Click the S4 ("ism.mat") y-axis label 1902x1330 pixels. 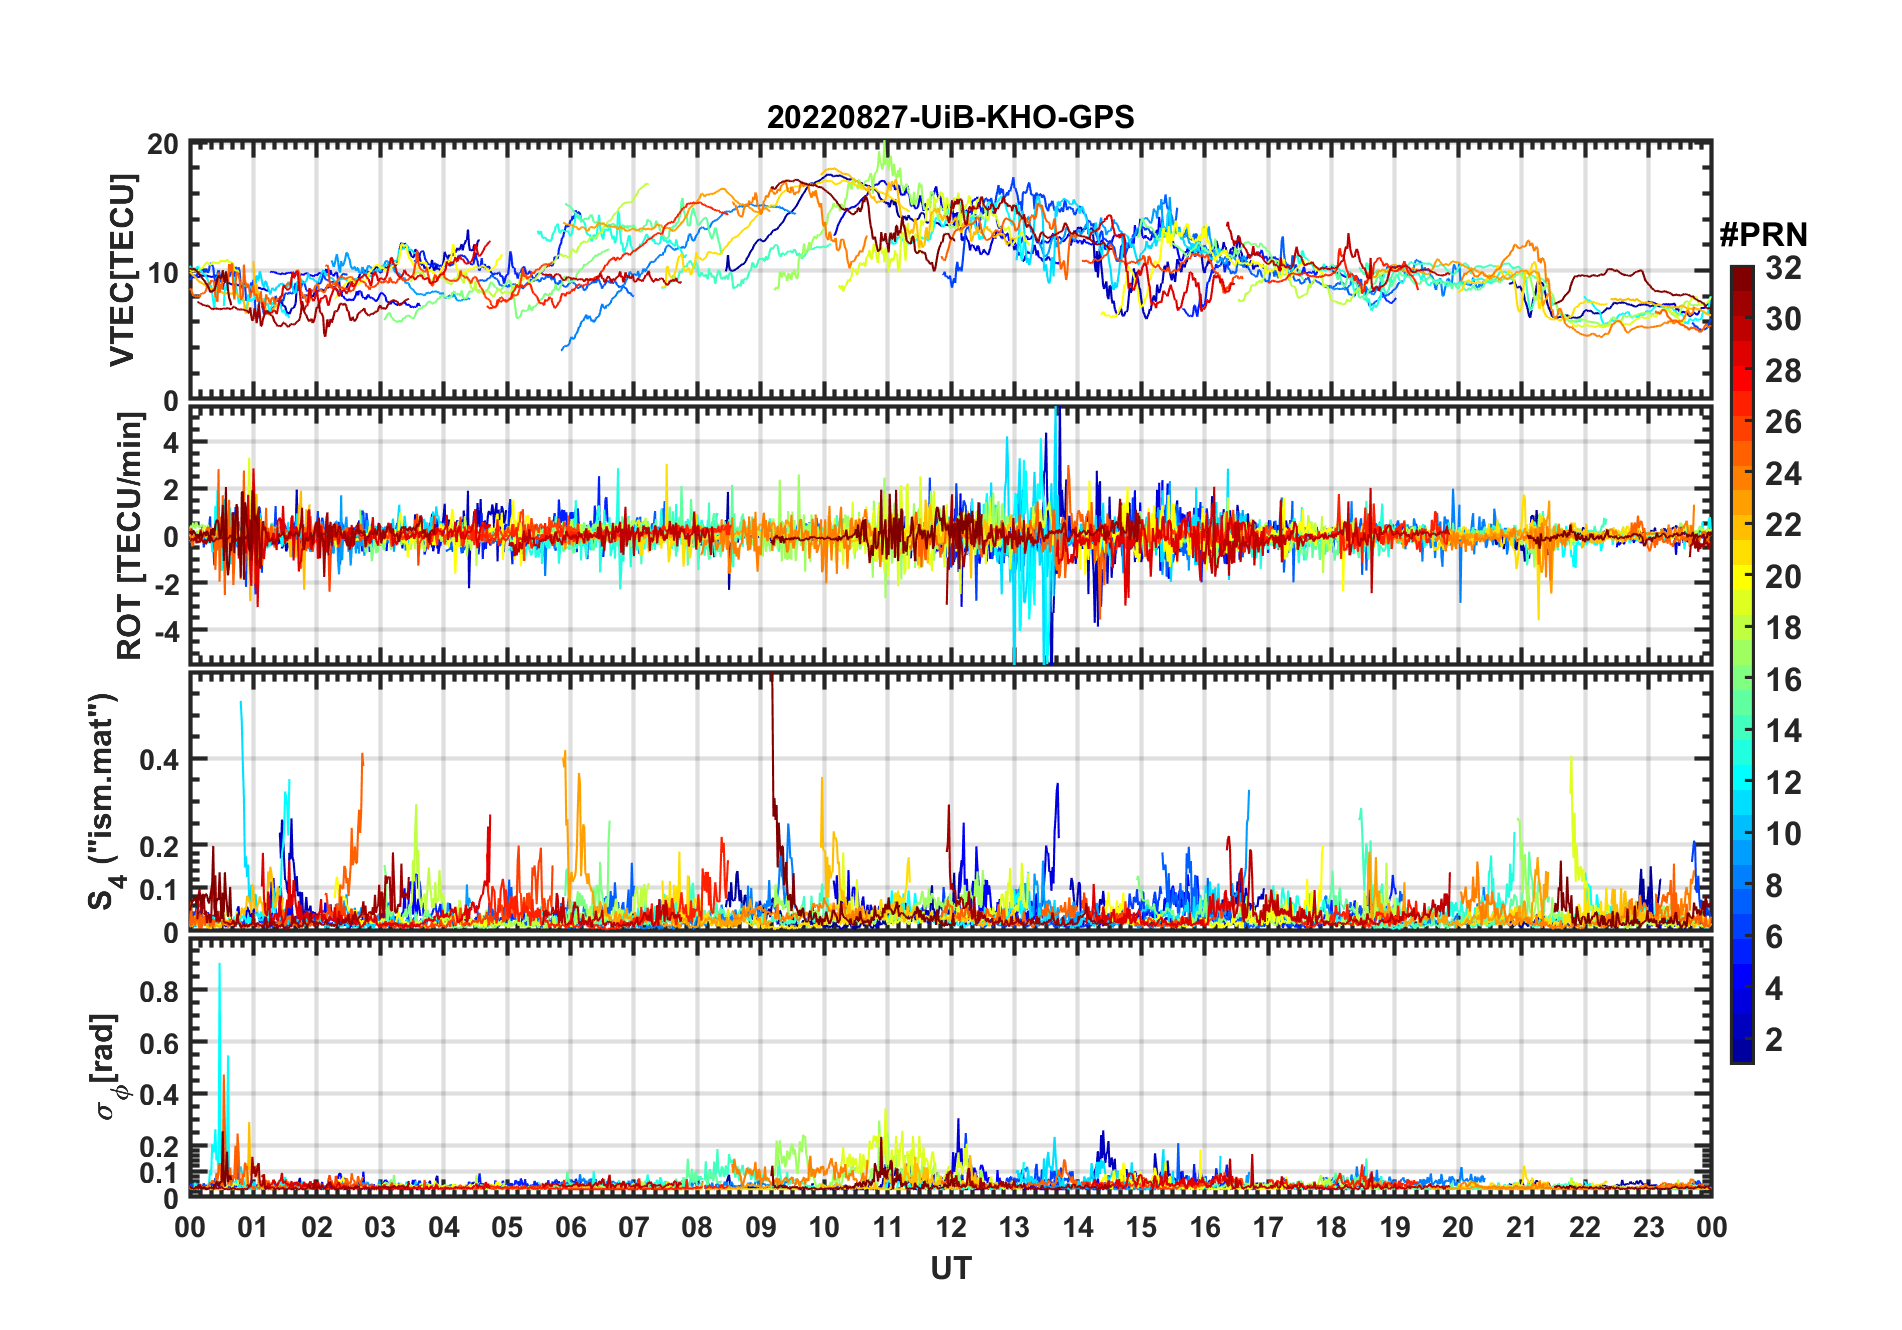103,802
